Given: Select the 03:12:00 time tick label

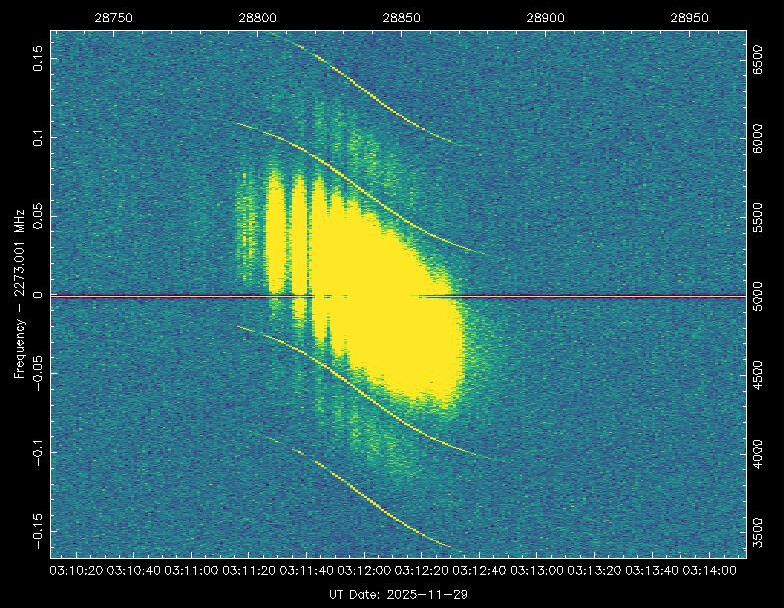Looking at the screenshot, I should point(364,570).
